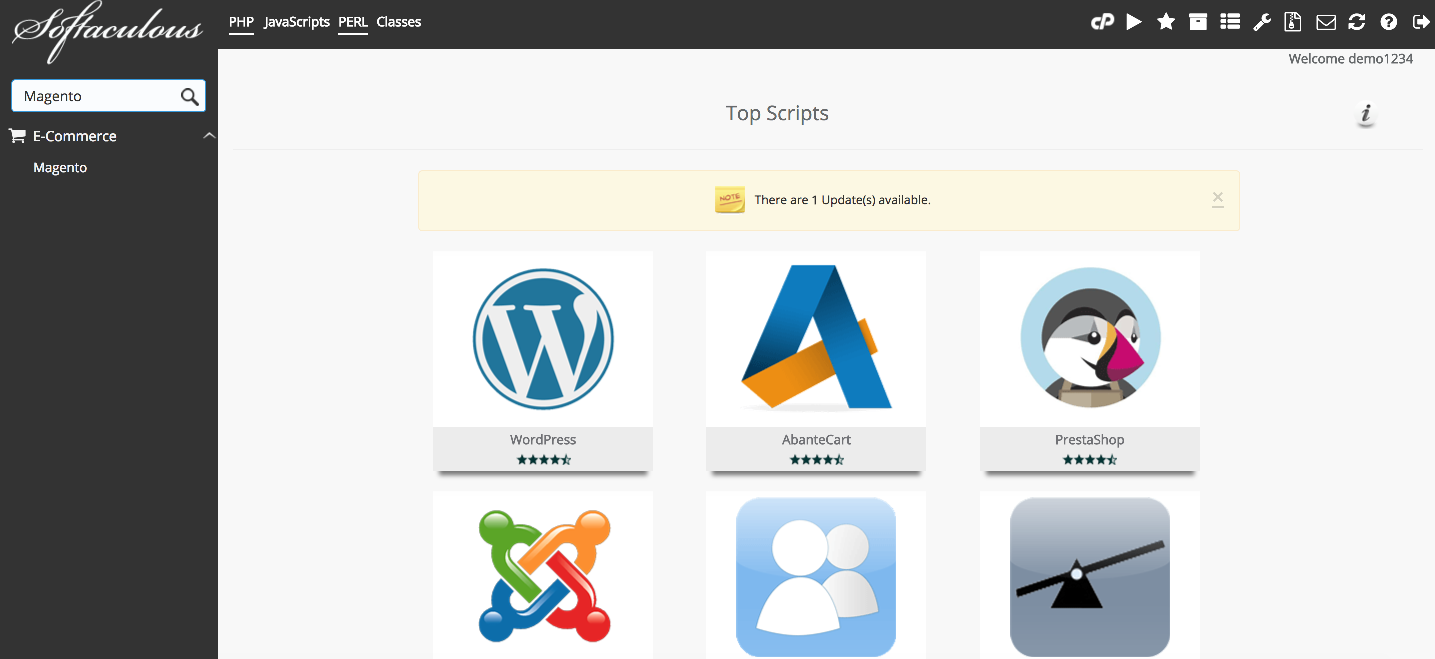Open script demos via play icon
1435x659 pixels.
[x=1134, y=22]
